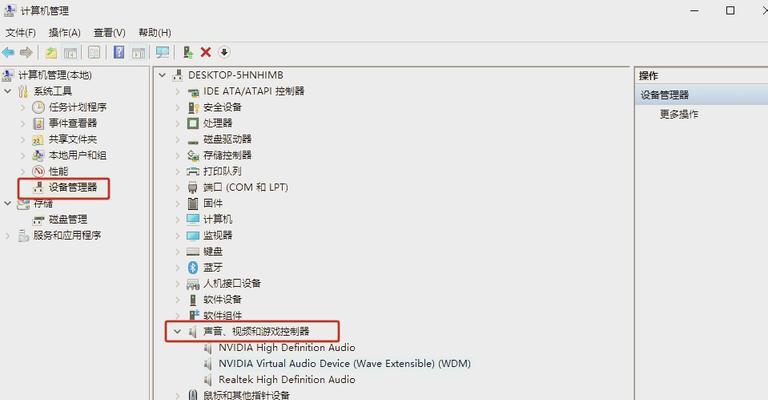Screen dimensions: 768x400
Task: Collapse the DESKTOP-5HNHIMB root node
Action: [162, 75]
